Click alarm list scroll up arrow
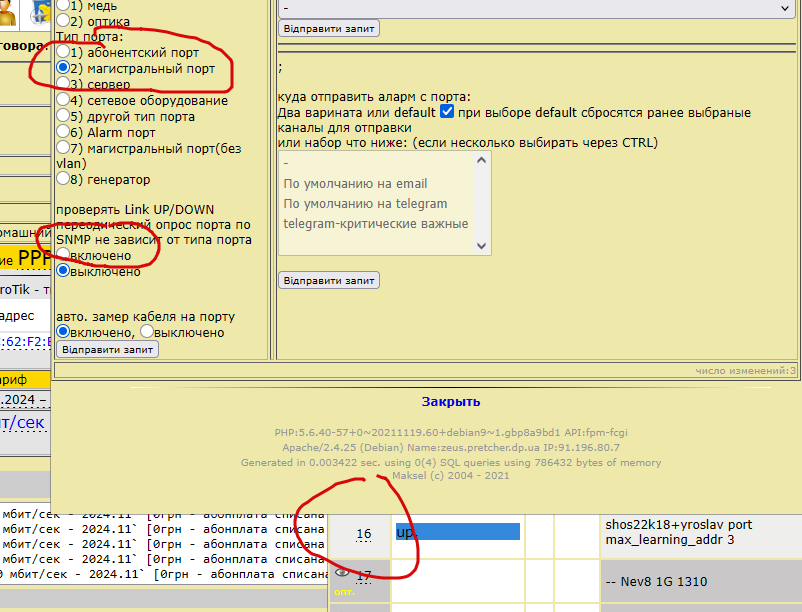This screenshot has width=802, height=612. (481, 160)
